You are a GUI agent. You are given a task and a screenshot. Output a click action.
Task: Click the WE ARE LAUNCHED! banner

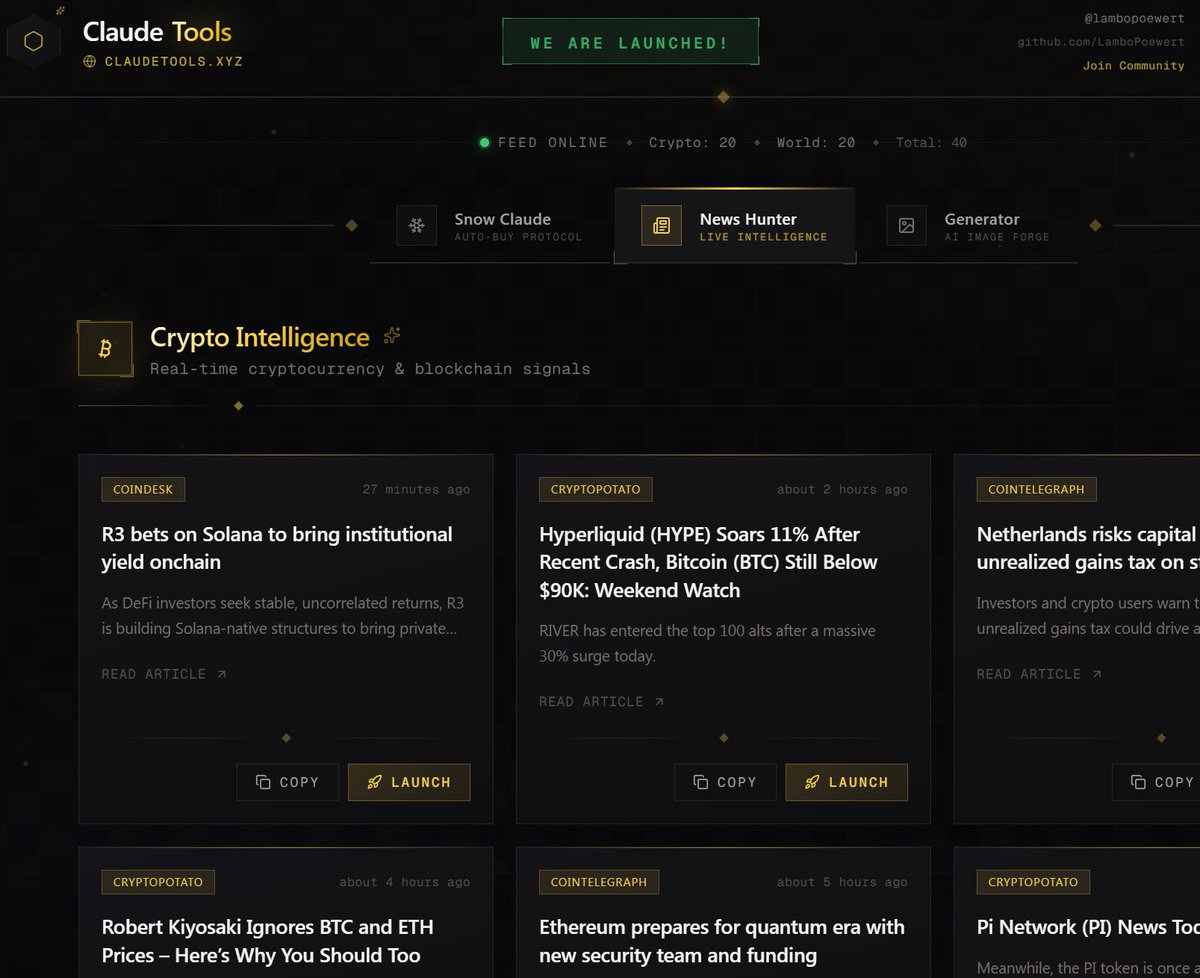click(630, 41)
